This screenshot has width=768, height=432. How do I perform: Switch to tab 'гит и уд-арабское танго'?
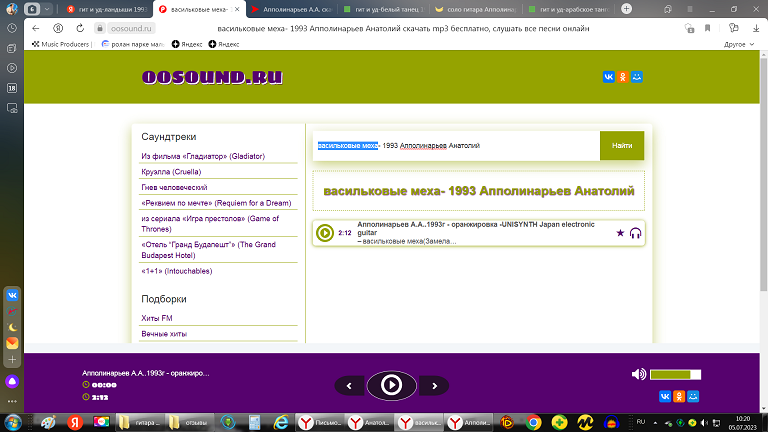click(568, 9)
